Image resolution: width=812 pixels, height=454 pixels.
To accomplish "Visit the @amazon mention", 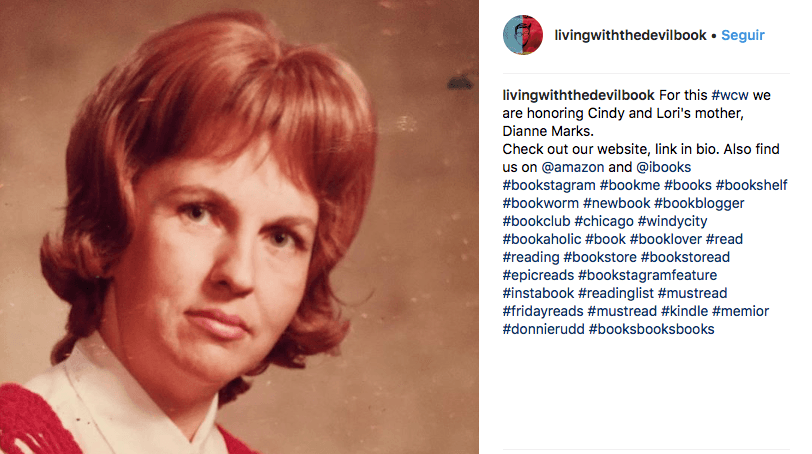I will tap(573, 167).
